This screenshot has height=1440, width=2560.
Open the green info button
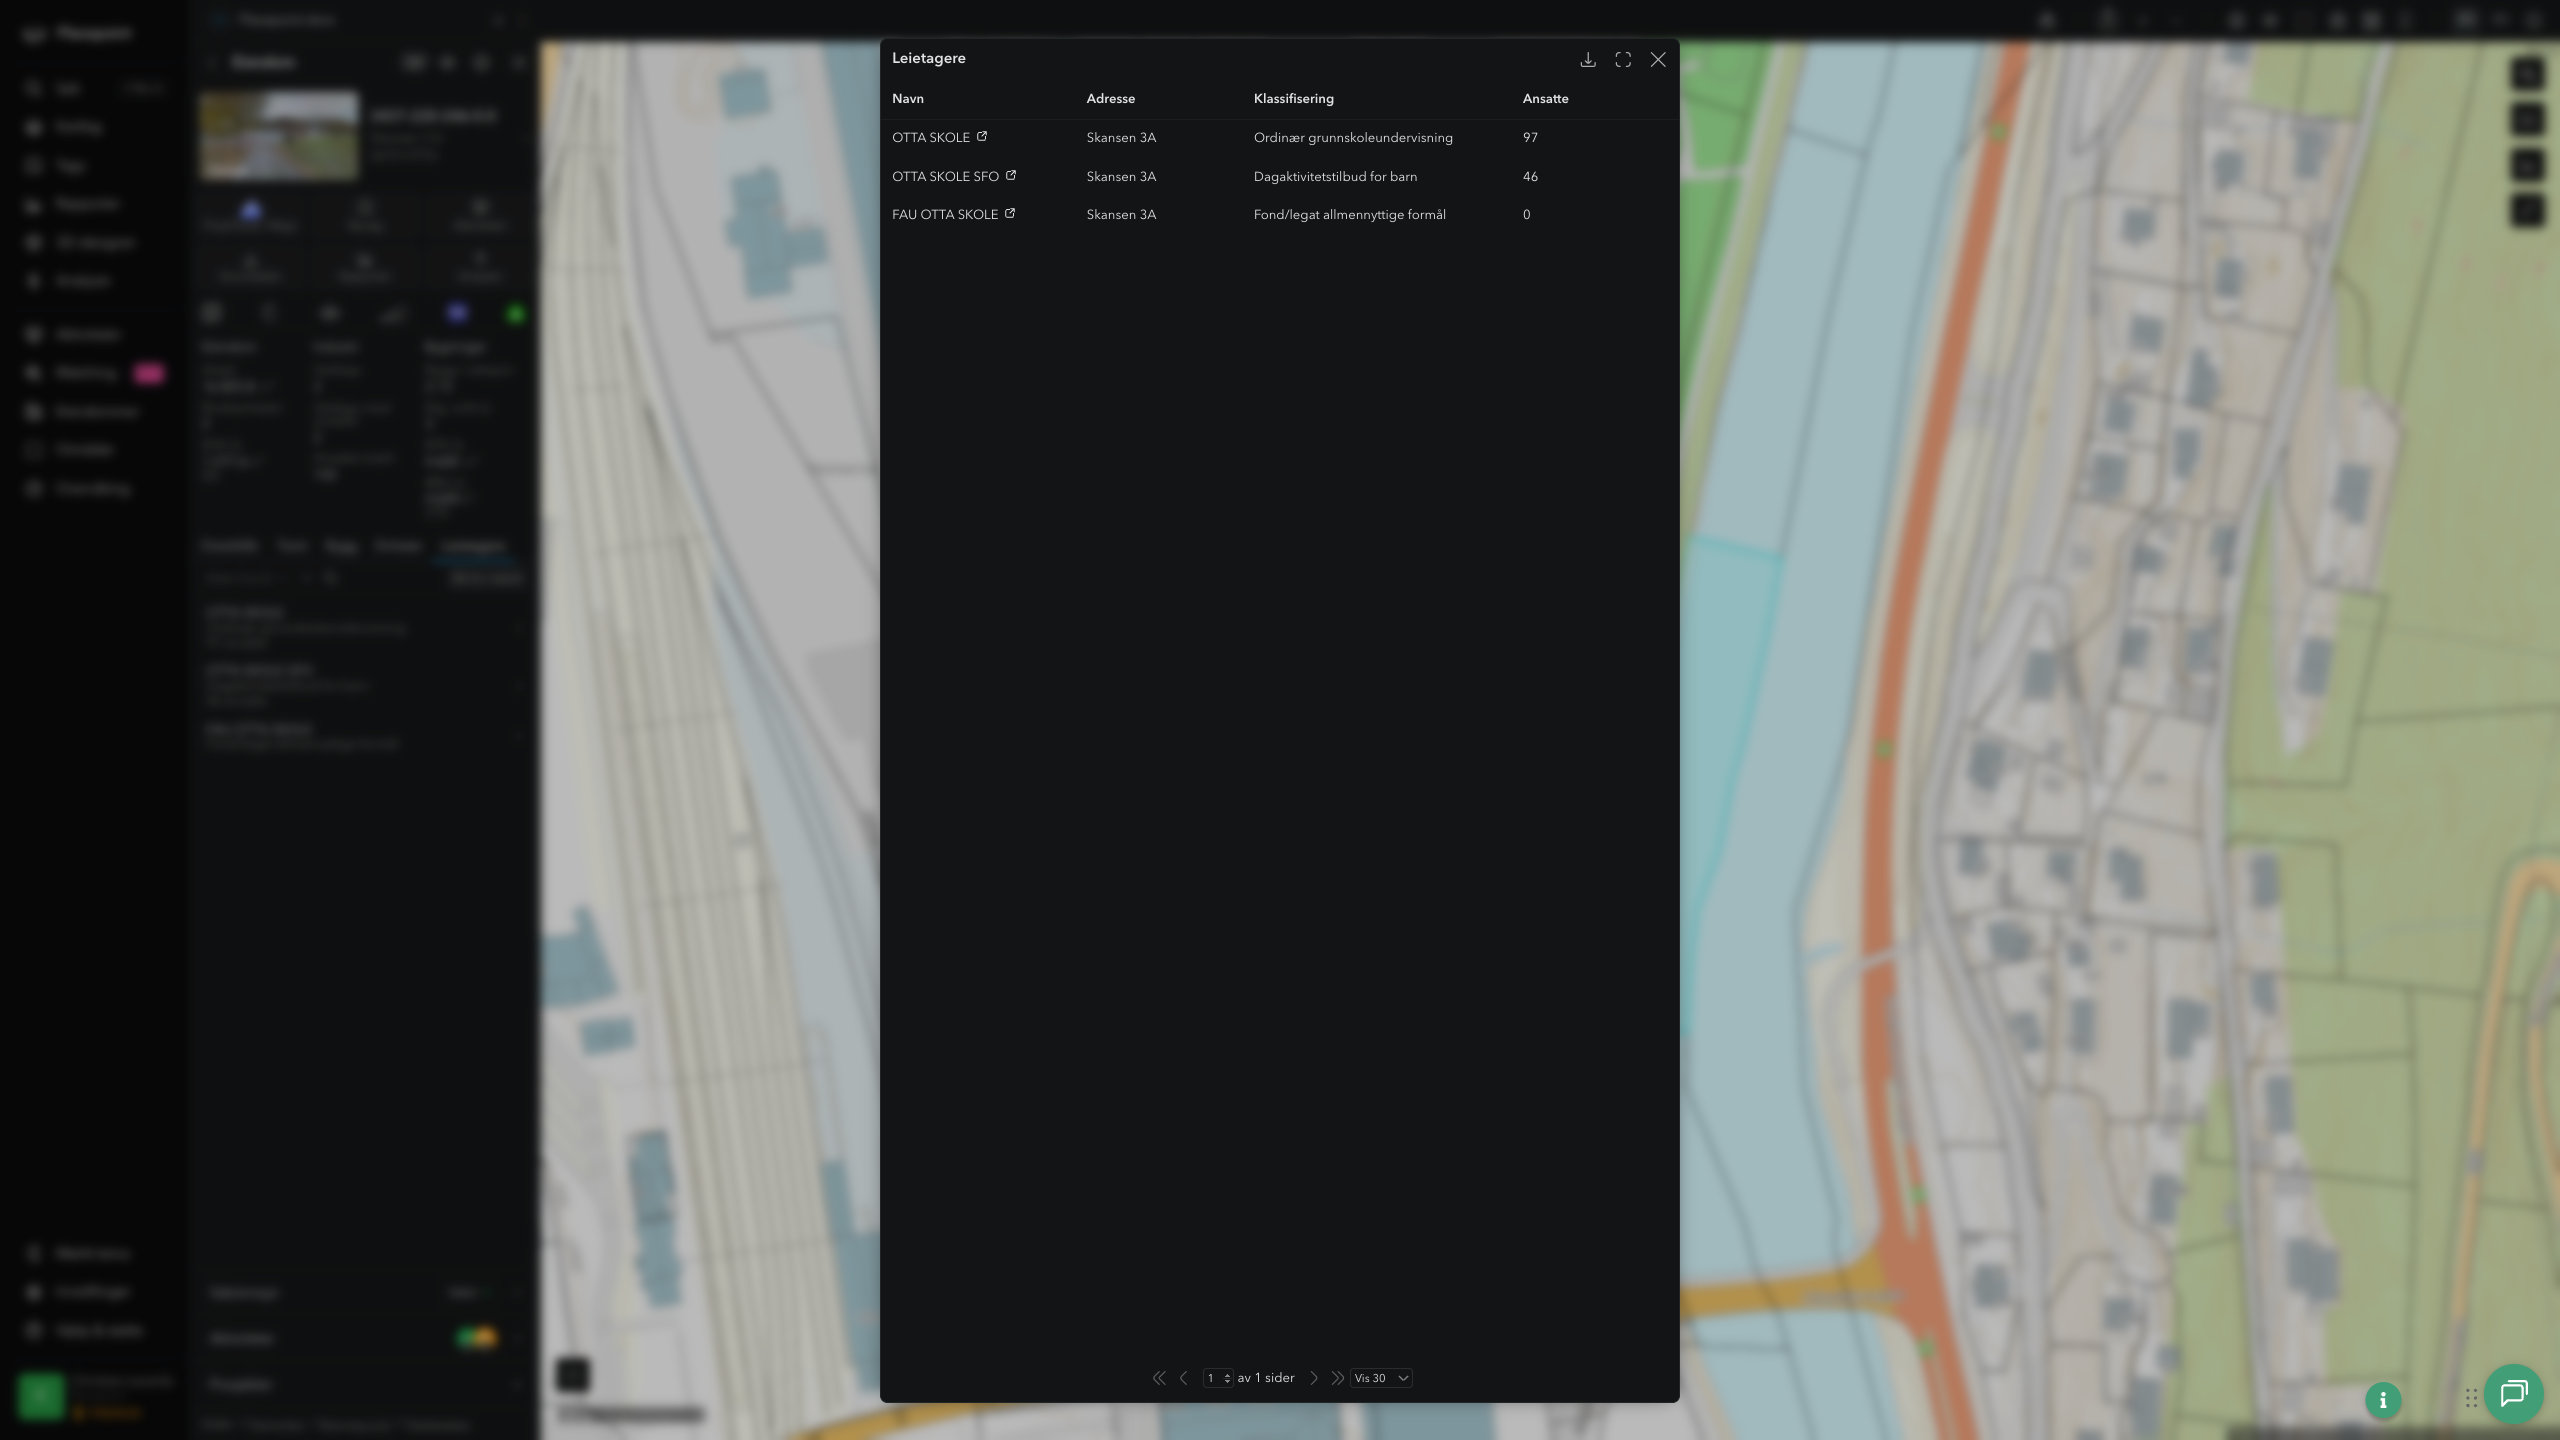(2383, 1400)
